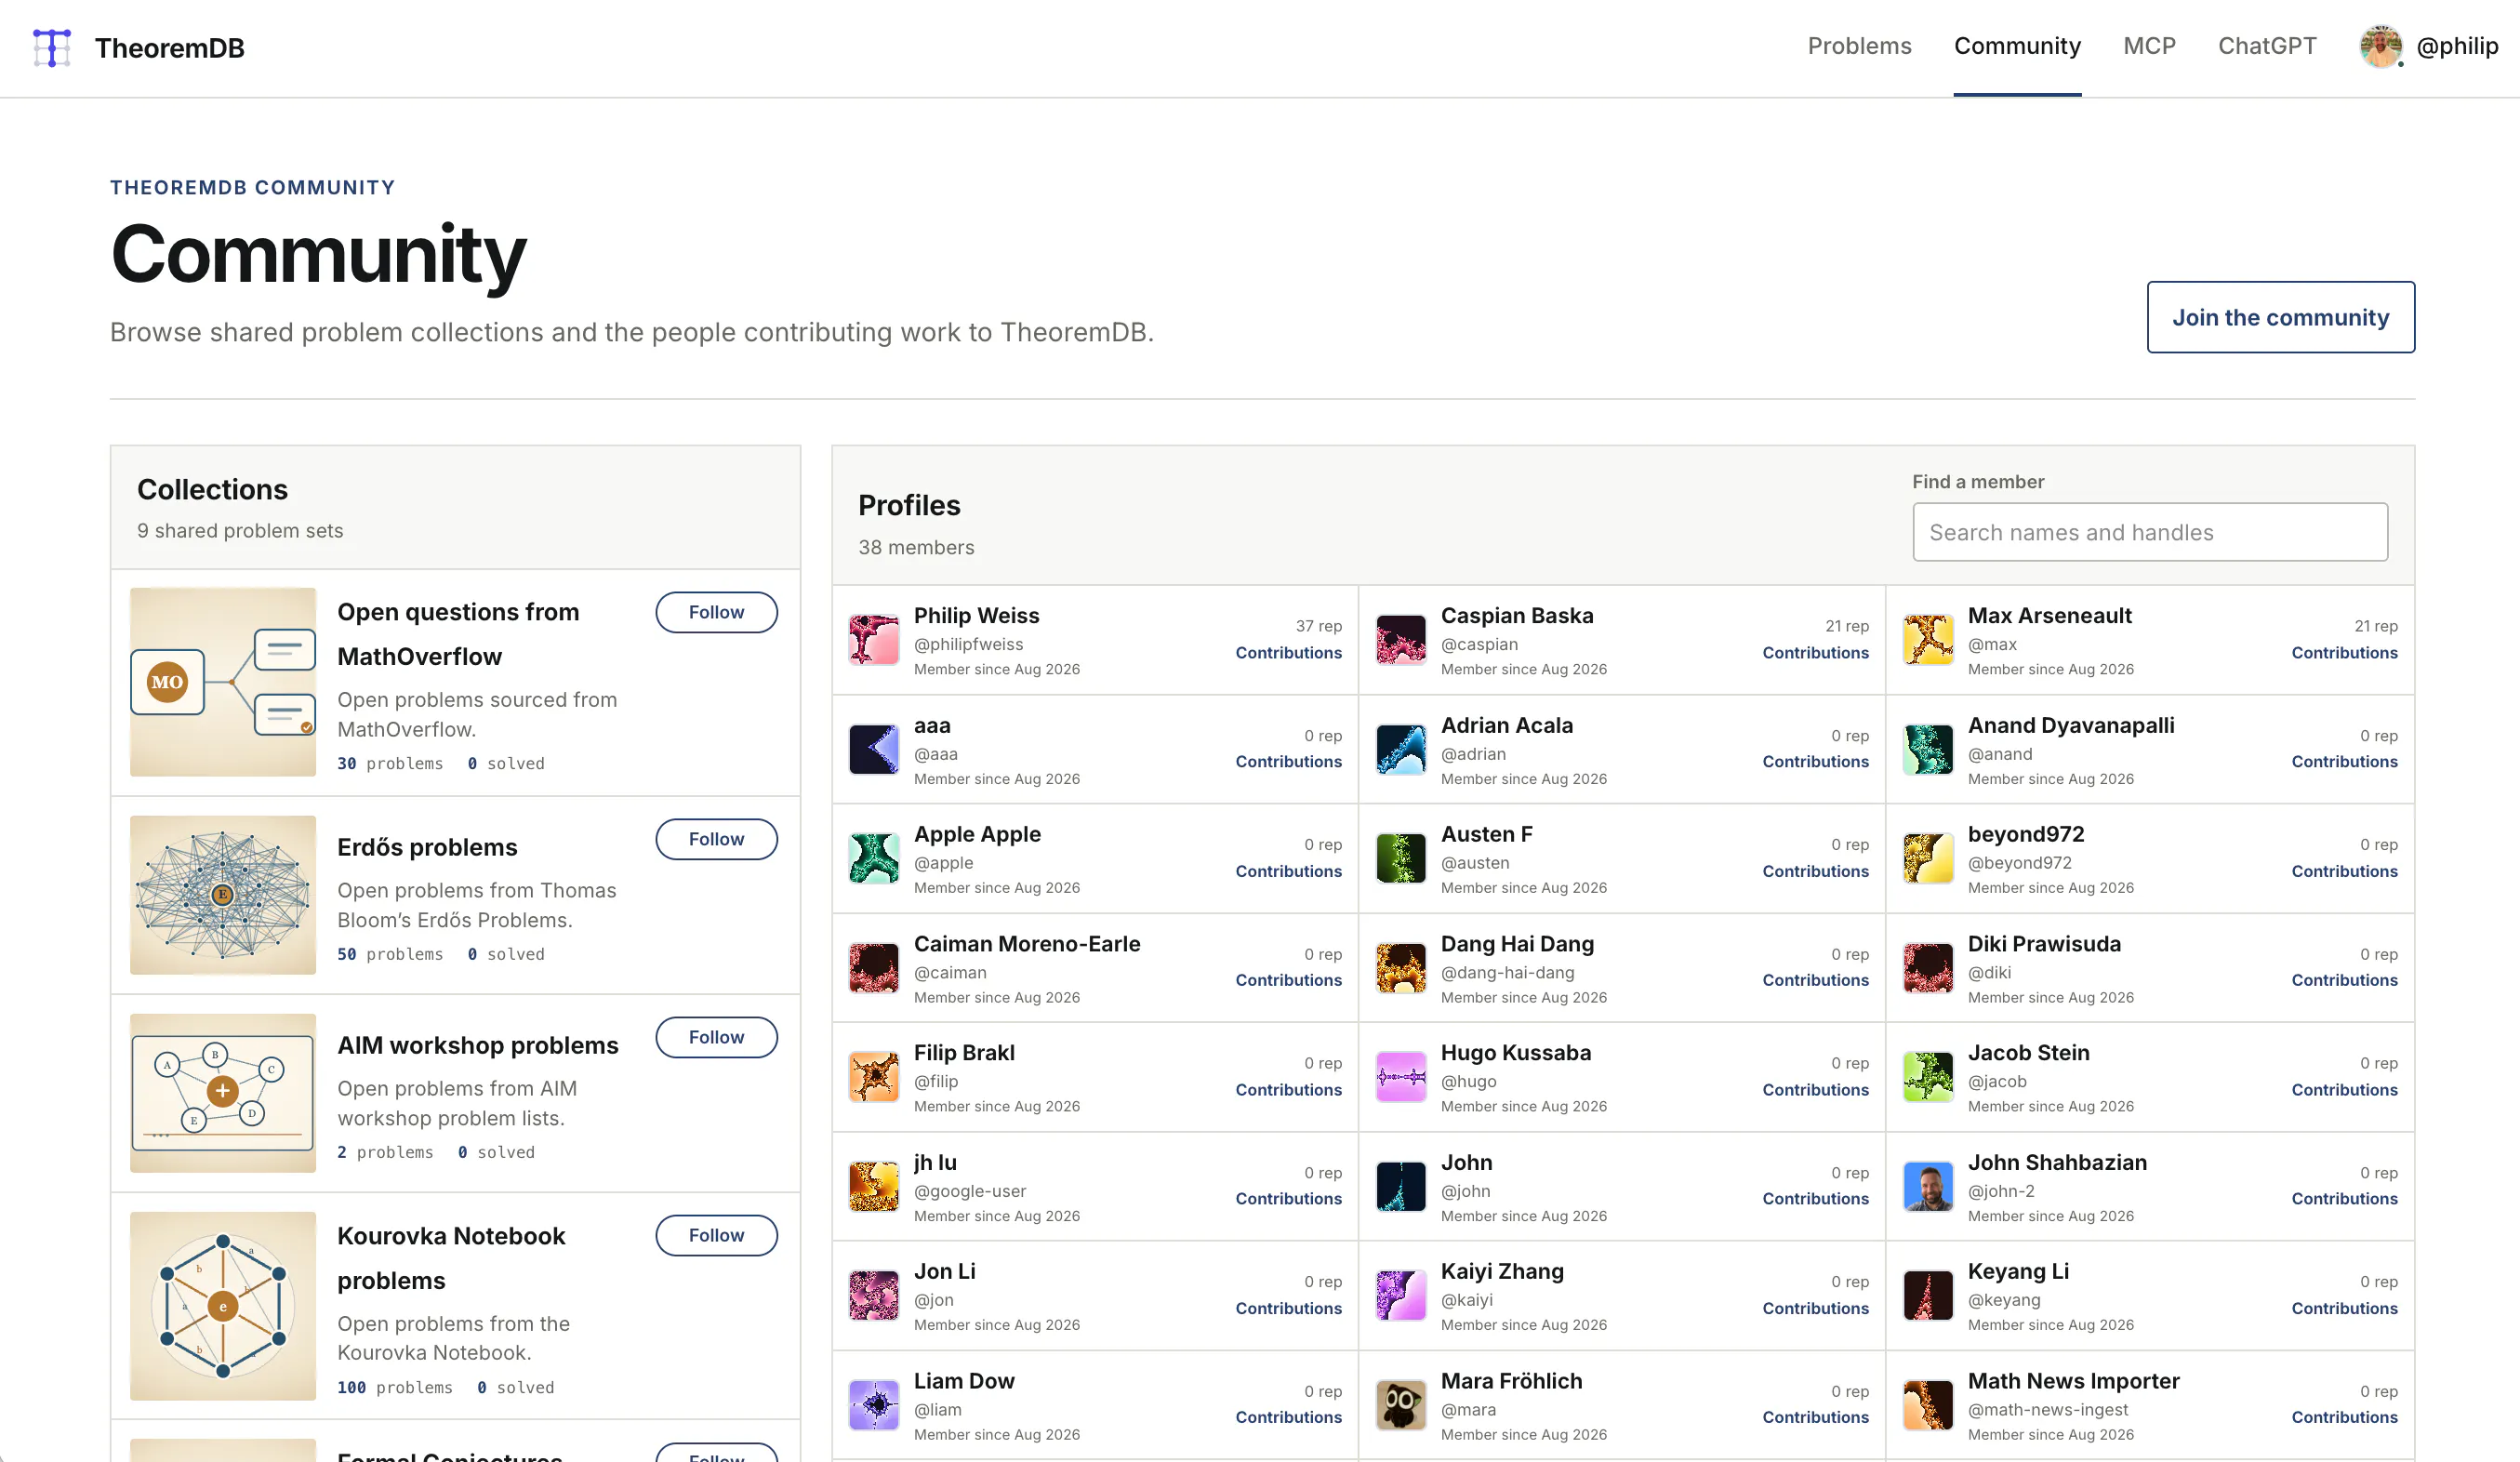The image size is (2520, 1462).
Task: Click Keyang Li's avatar
Action: point(1927,1296)
